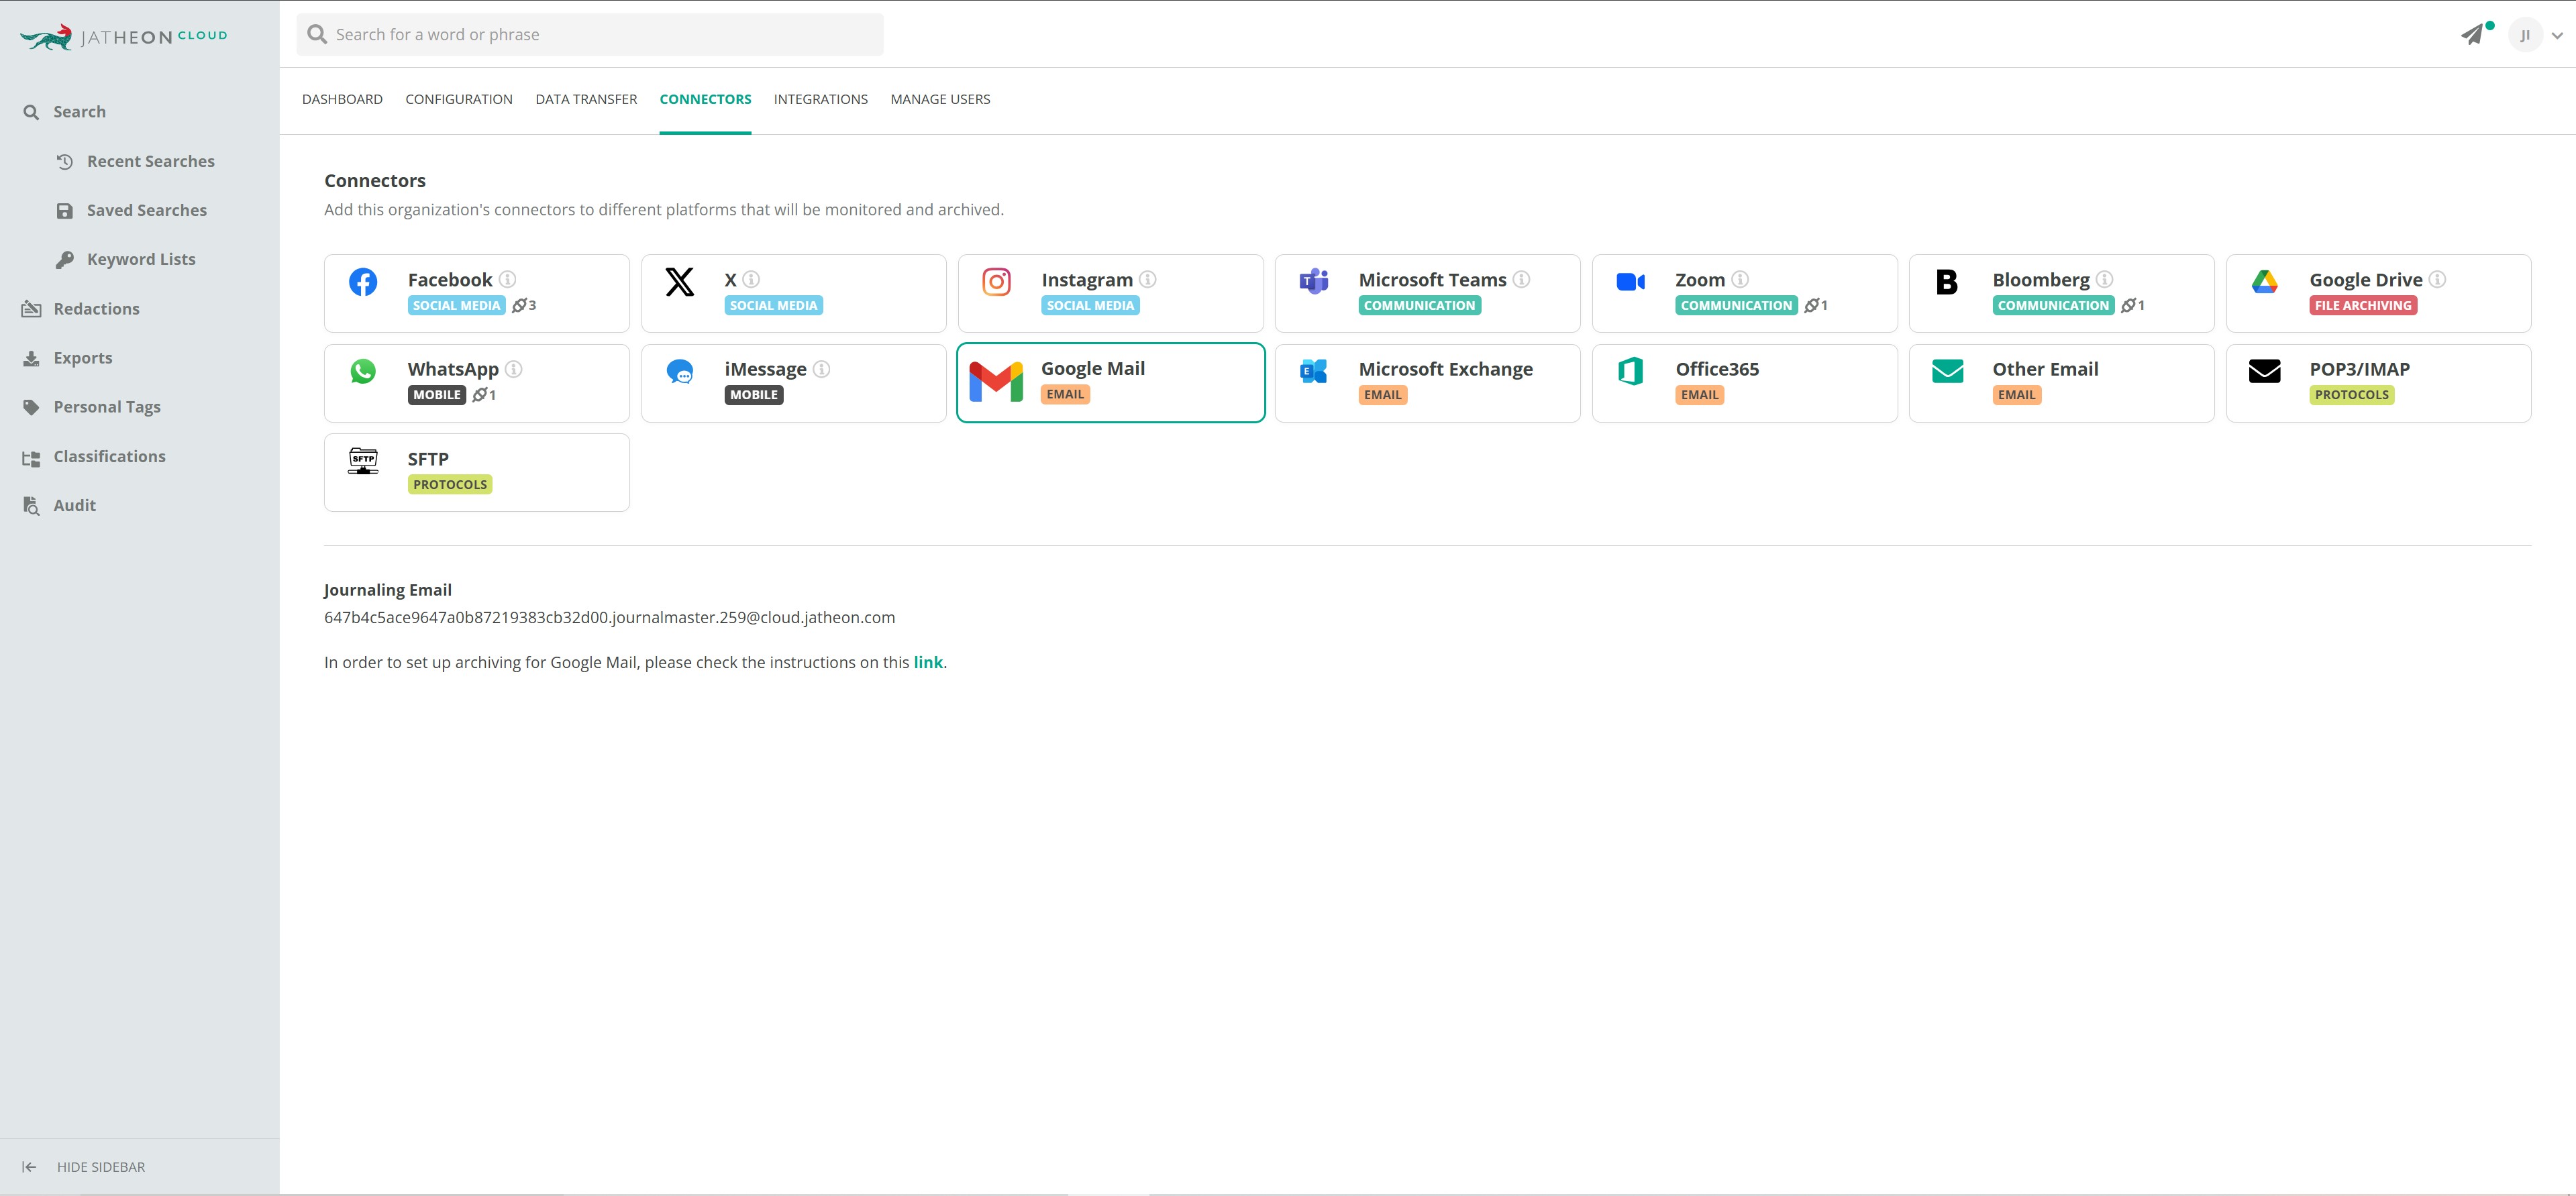The width and height of the screenshot is (2576, 1196).
Task: Click the info icon next to Instagram
Action: (x=1148, y=280)
